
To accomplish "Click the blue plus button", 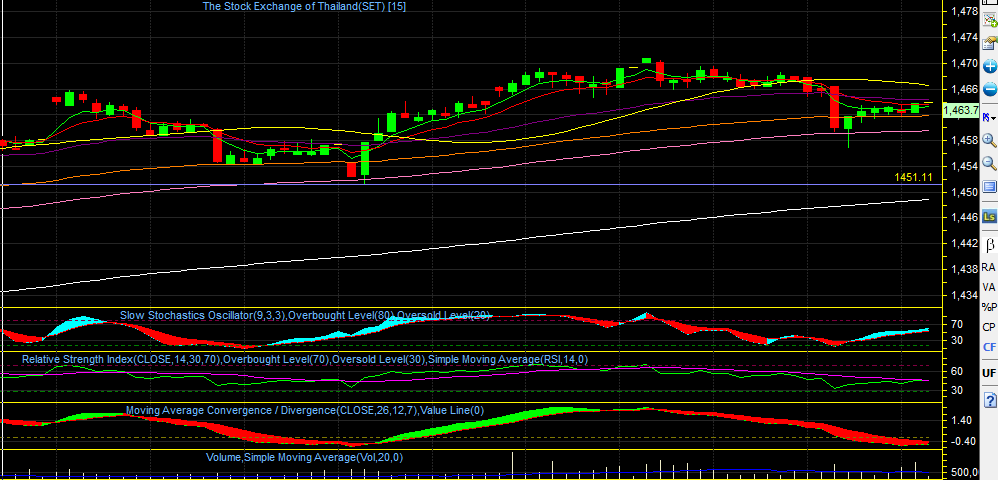I will pyautogui.click(x=990, y=66).
